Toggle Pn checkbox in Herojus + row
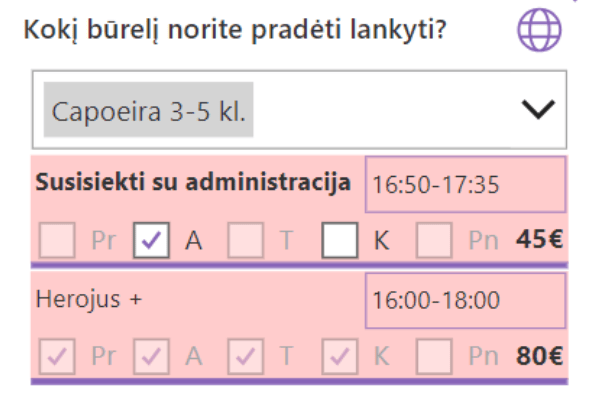This screenshot has width=598, height=399. 434,356
